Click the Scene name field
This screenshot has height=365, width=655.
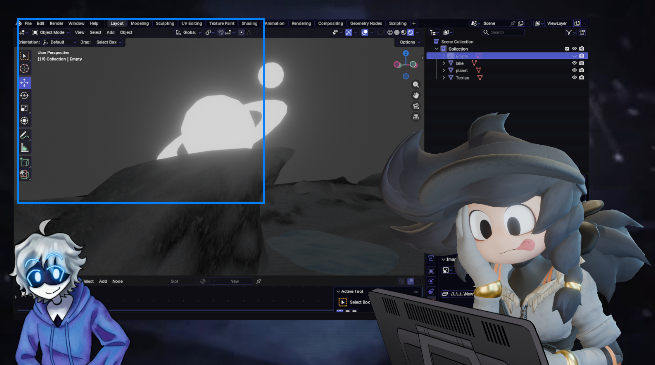point(495,23)
